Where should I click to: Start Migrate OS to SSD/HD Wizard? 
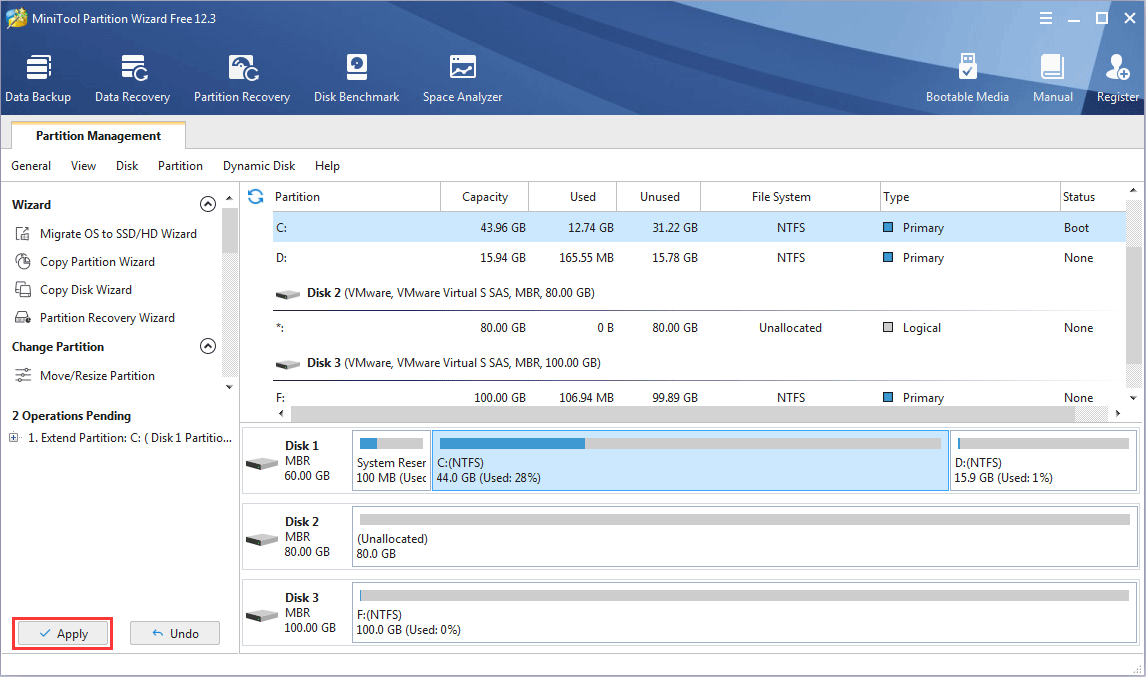118,234
